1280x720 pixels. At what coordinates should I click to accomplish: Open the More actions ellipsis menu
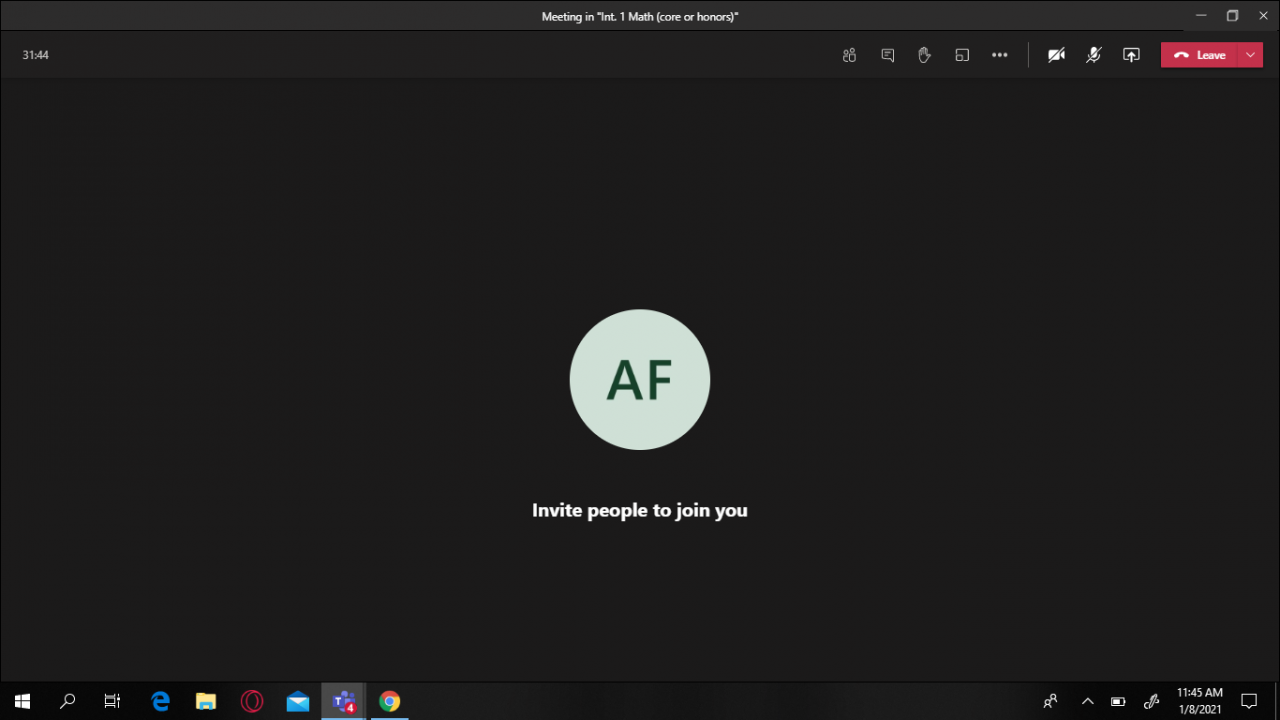(999, 55)
